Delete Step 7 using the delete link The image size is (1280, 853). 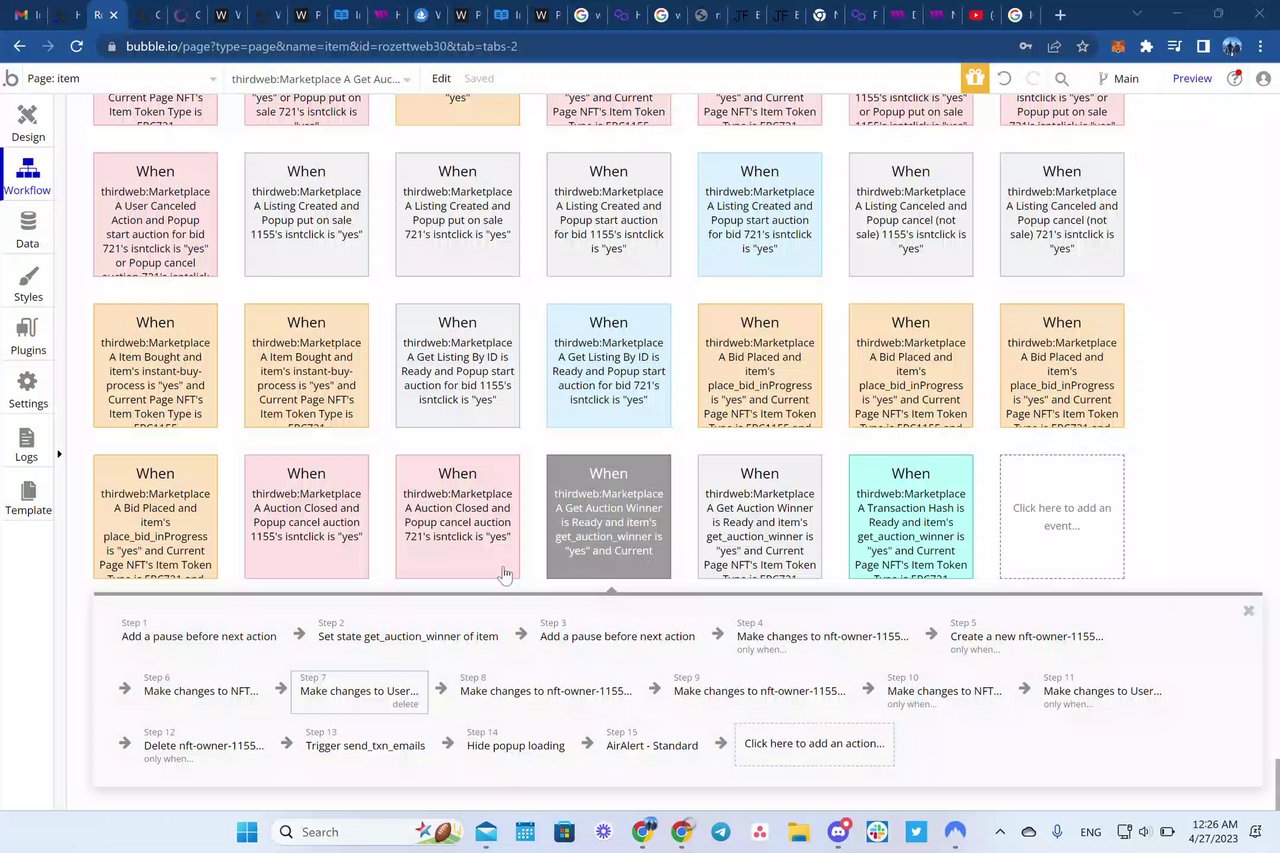point(405,704)
